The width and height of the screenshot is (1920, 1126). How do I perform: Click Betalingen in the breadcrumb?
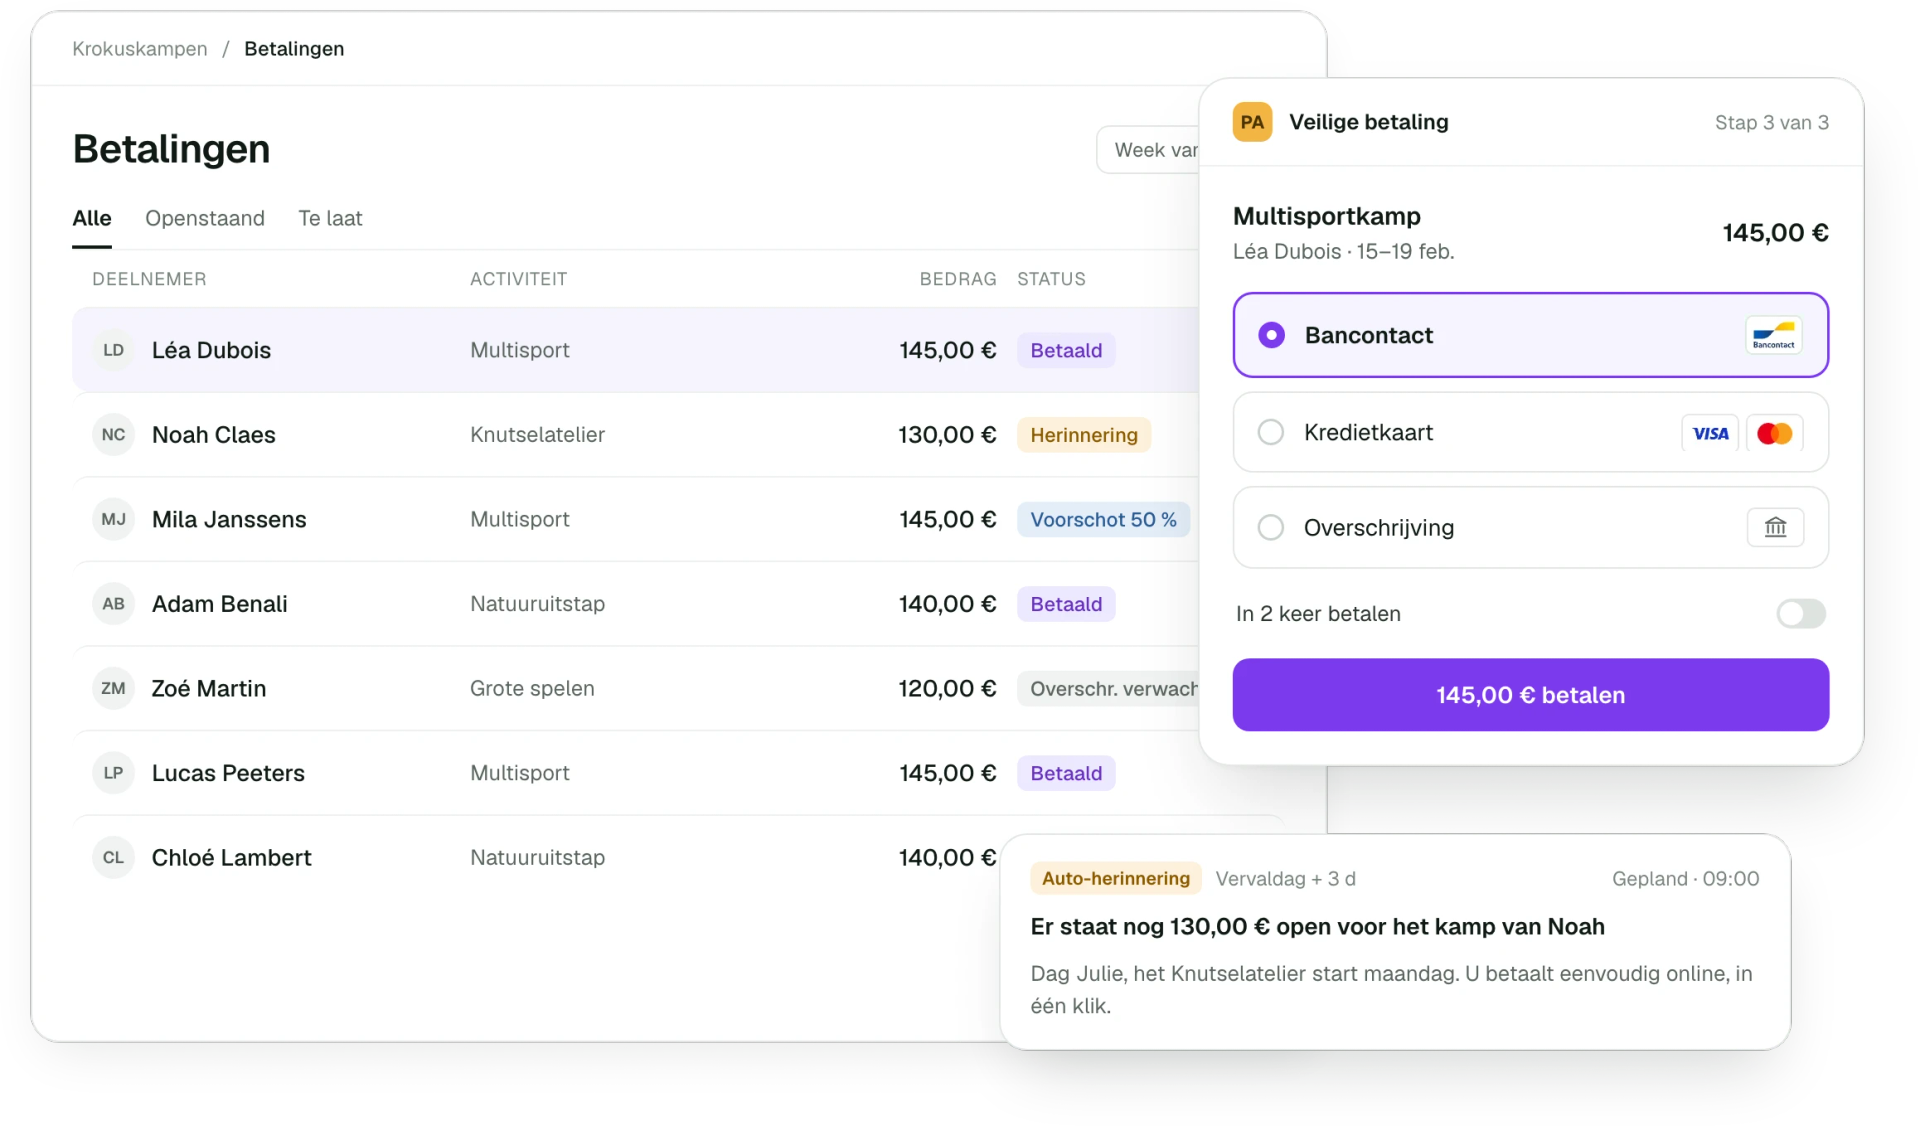pyautogui.click(x=294, y=49)
